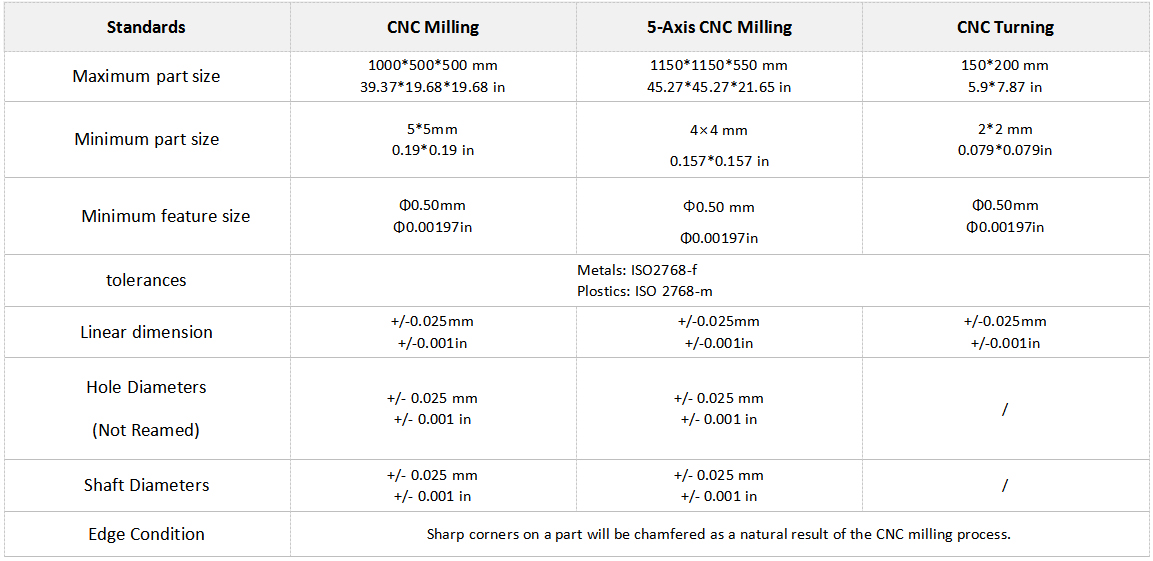1153x561 pixels.
Task: Select the 5*5mm minimum size cell
Action: click(433, 129)
